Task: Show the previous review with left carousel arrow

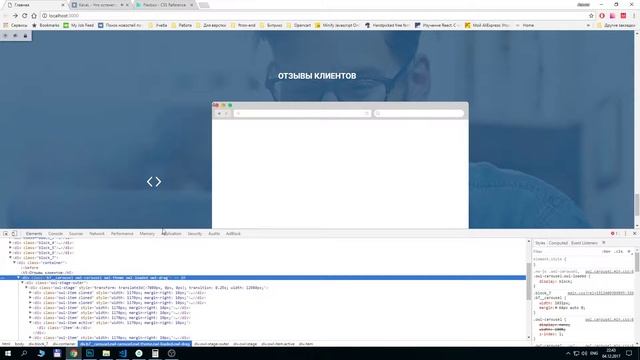Action: [150, 182]
